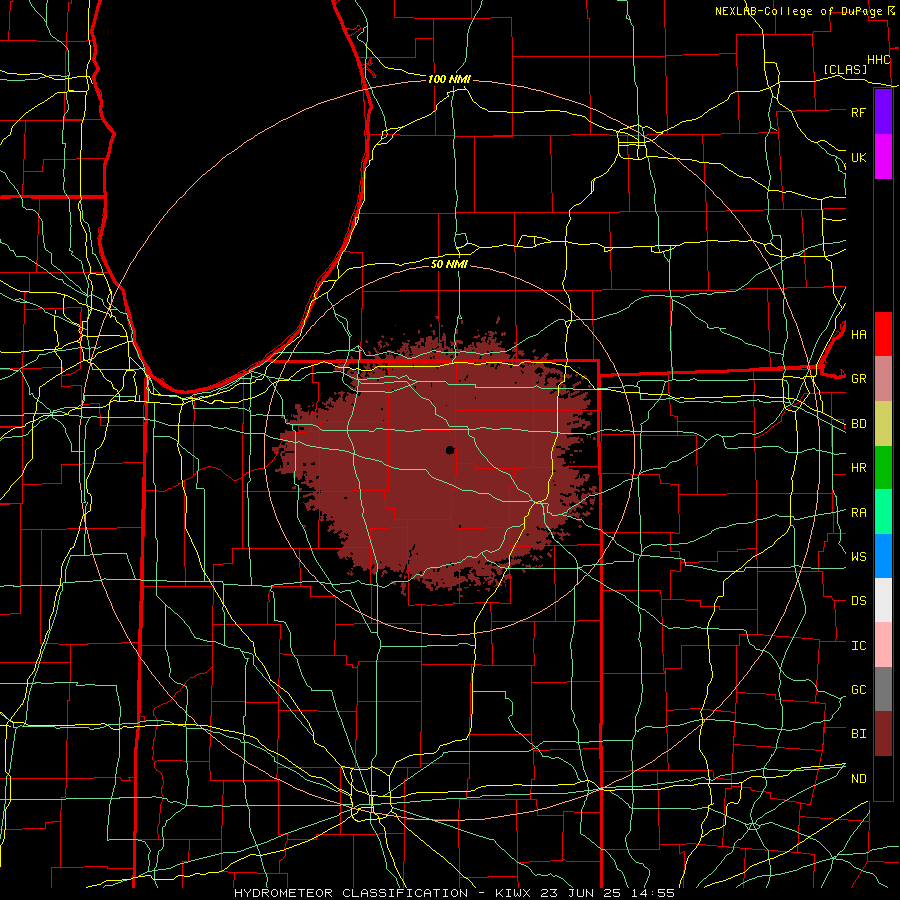
Task: Pick the HR green legend swatch
Action: pyautogui.click(x=883, y=468)
